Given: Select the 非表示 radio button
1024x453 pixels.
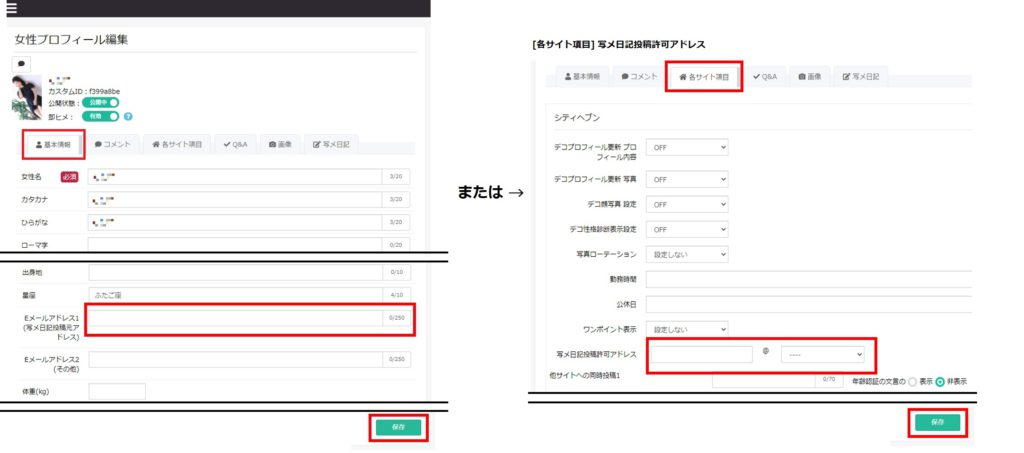Looking at the screenshot, I should pos(940,382).
